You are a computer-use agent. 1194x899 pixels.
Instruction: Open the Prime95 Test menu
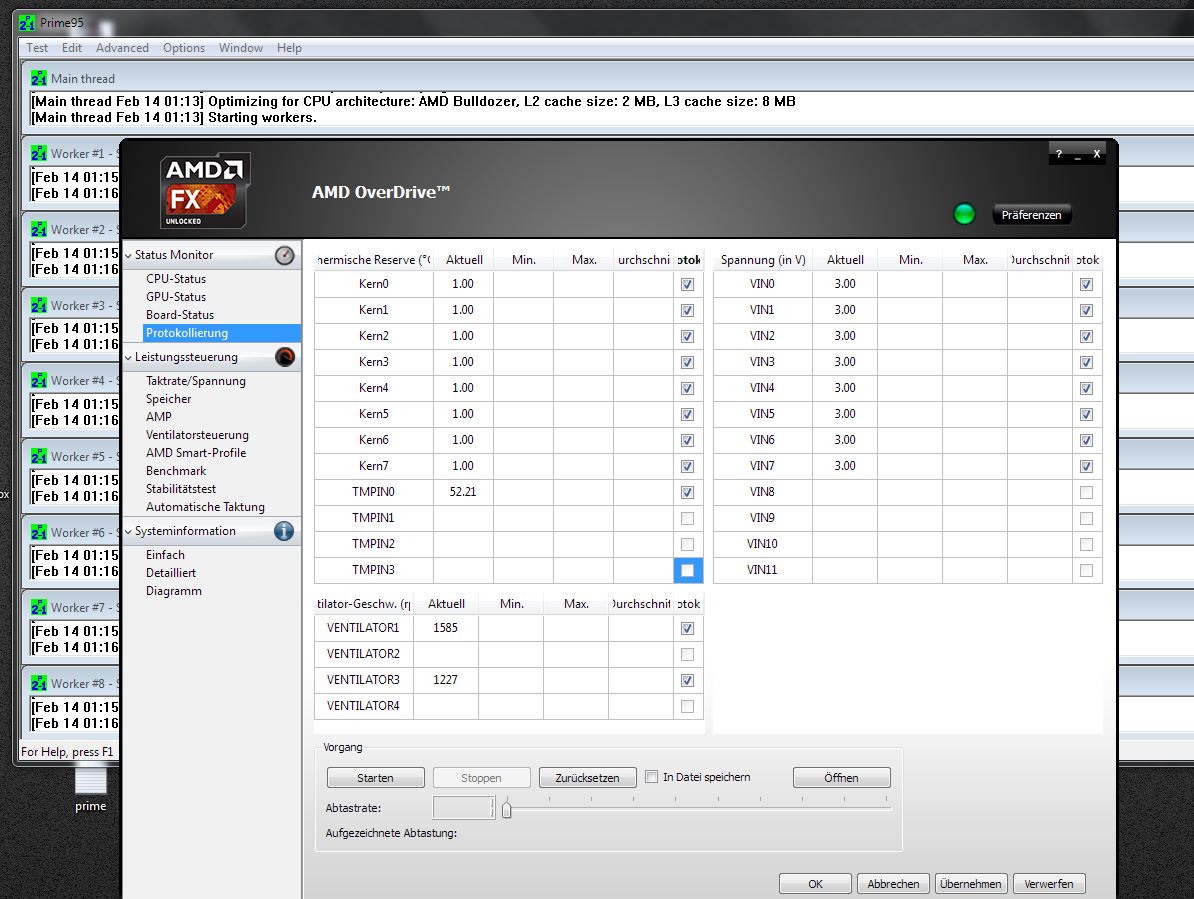coord(37,48)
